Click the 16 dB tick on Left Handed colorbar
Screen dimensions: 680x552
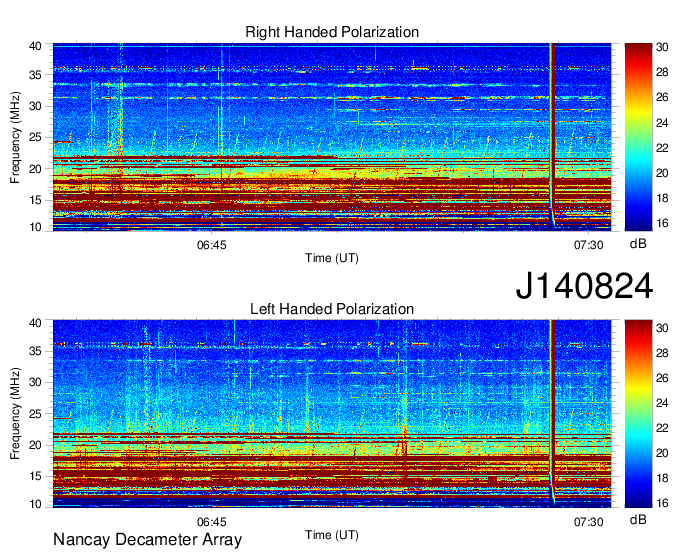point(662,503)
